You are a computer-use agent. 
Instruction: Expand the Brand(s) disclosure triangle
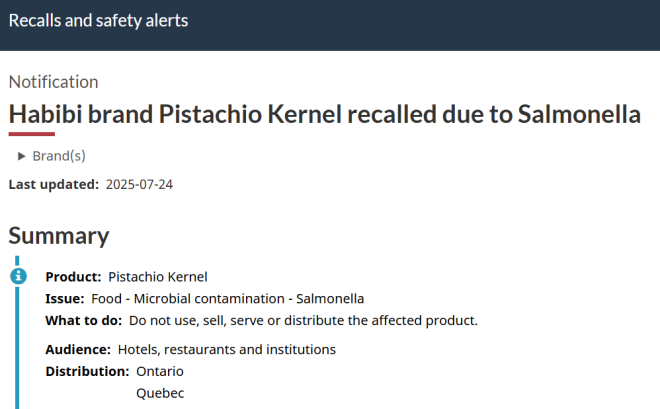click(22, 156)
